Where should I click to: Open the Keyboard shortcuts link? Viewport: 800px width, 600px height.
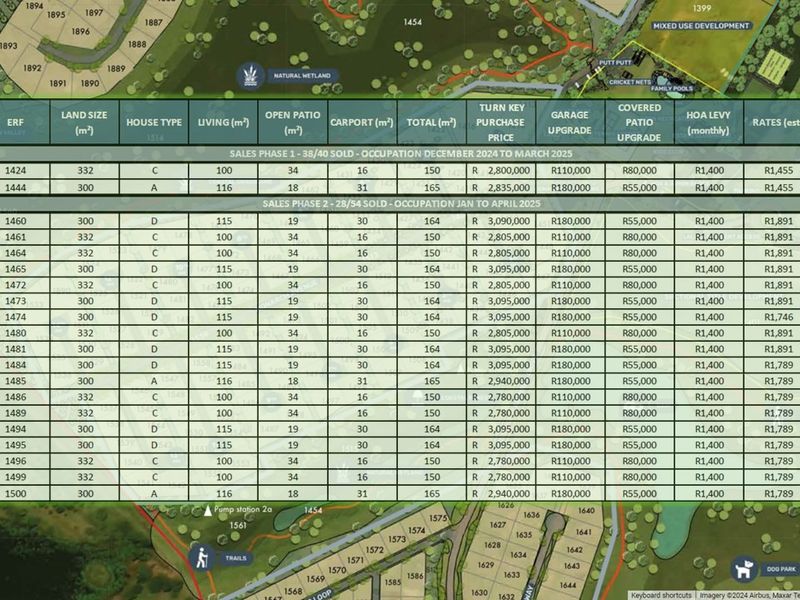663,595
